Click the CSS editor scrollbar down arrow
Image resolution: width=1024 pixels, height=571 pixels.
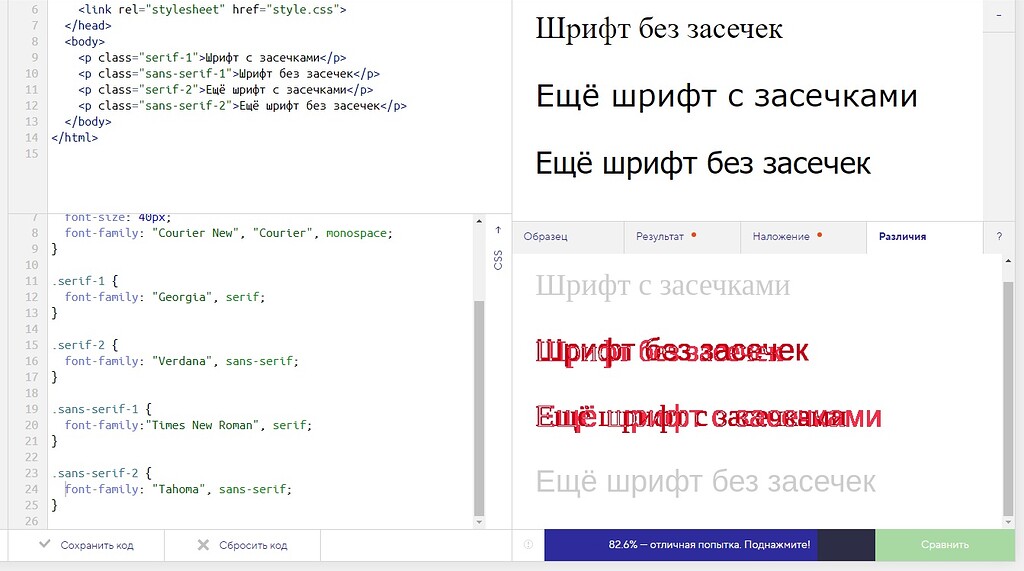click(x=479, y=521)
